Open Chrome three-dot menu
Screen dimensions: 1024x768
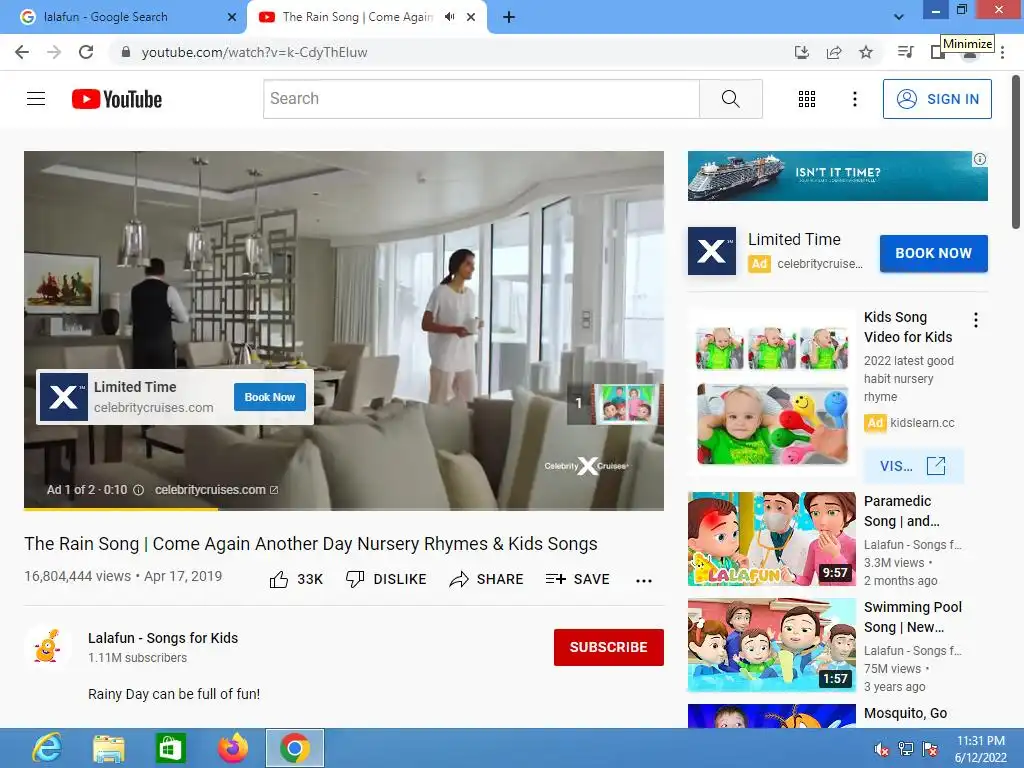click(x=1002, y=53)
